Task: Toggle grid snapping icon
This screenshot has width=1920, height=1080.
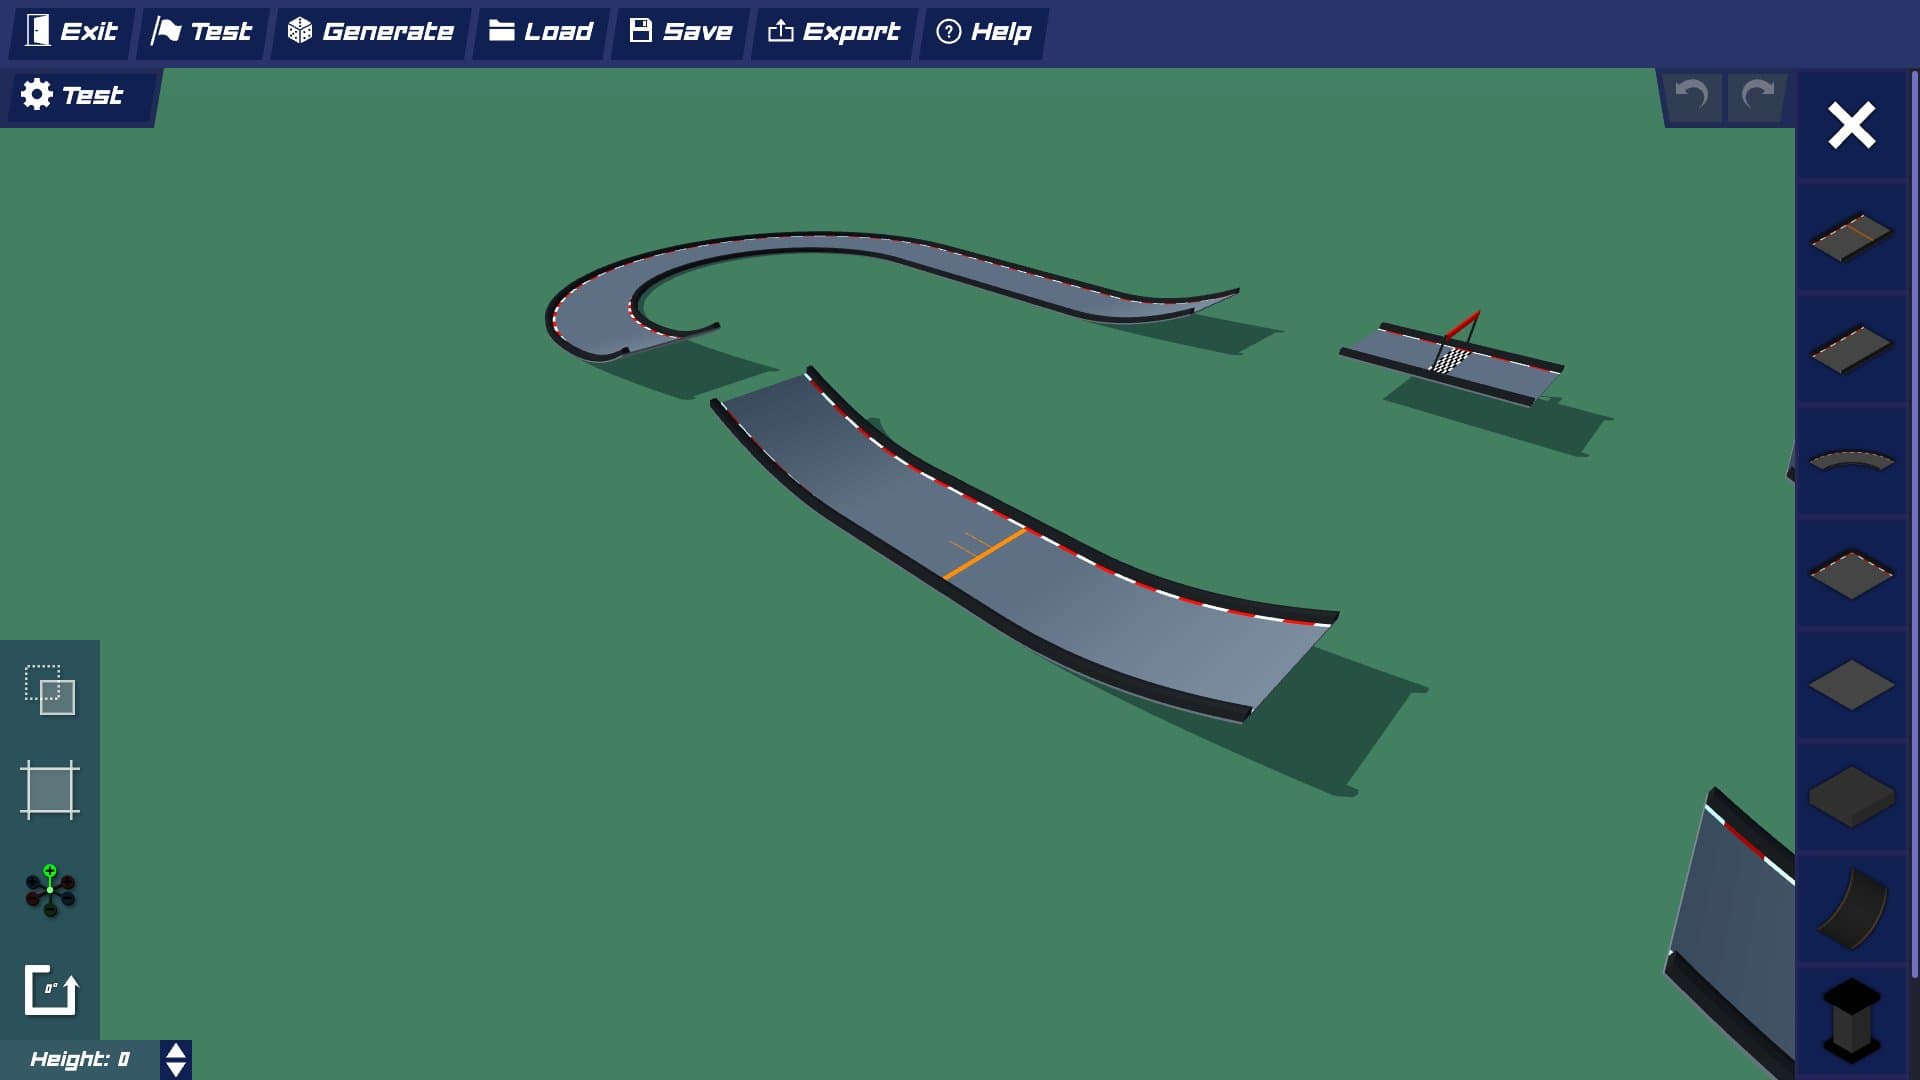Action: (50, 790)
